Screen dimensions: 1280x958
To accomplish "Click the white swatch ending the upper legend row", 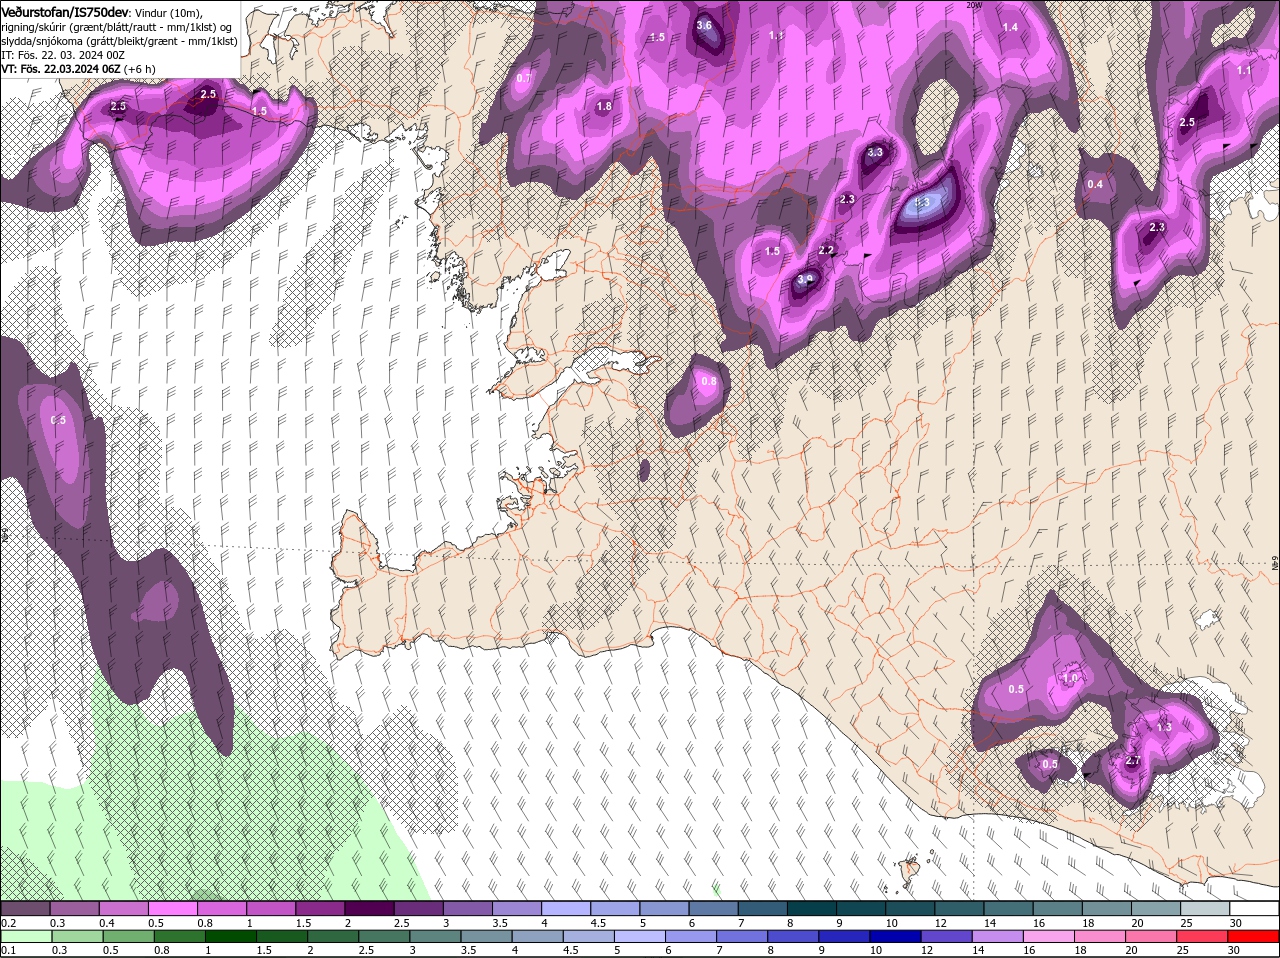I will 1254,909.
